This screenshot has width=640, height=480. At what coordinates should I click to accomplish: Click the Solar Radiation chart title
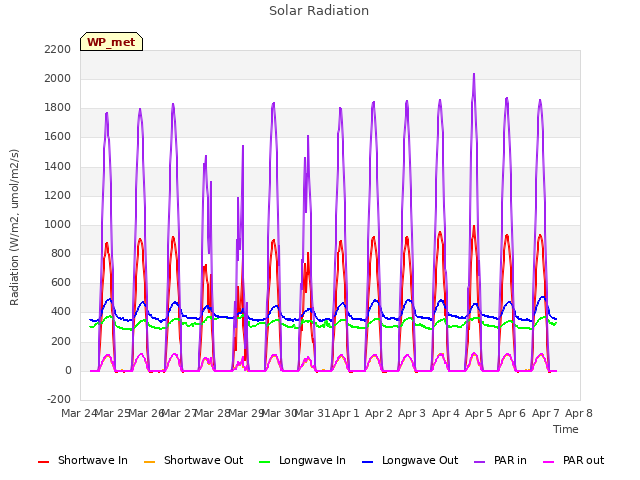pos(319,11)
